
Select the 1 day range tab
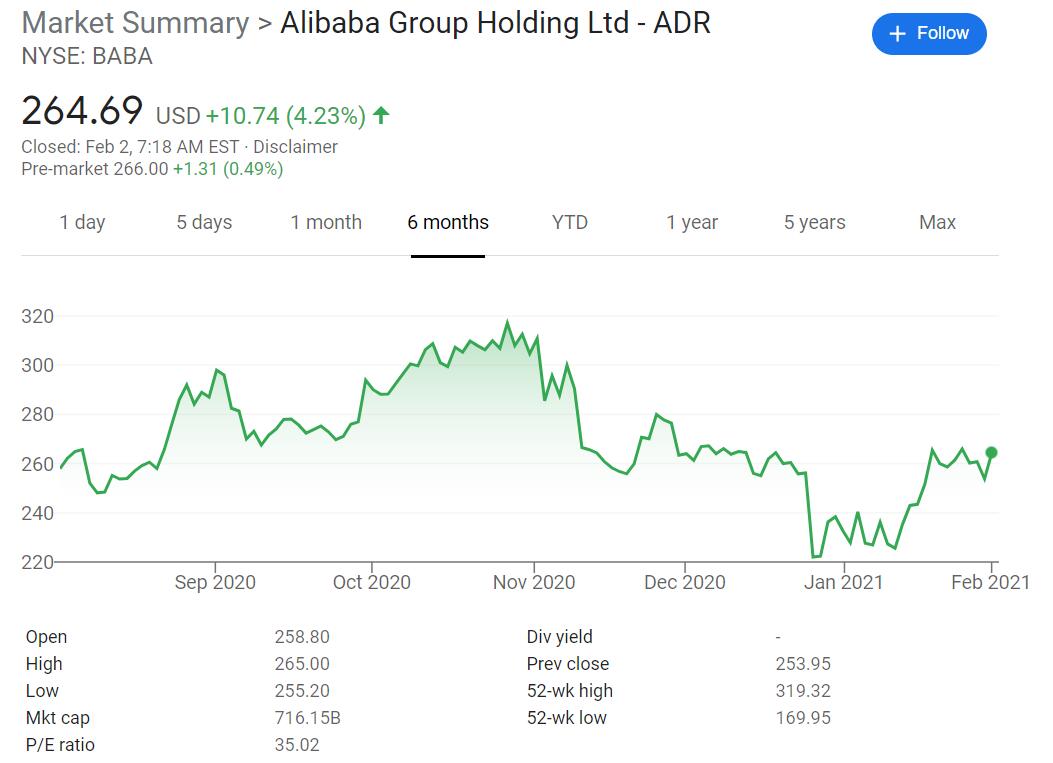(83, 222)
